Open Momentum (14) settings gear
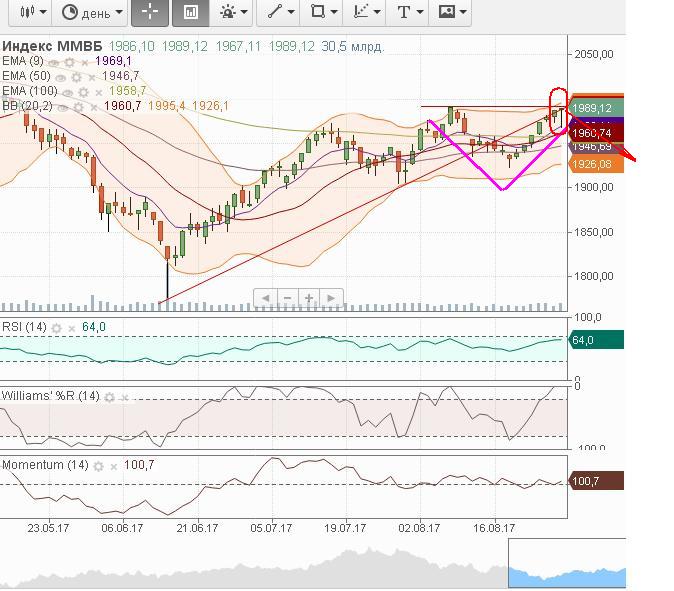The width and height of the screenshot is (674, 591). (x=98, y=467)
